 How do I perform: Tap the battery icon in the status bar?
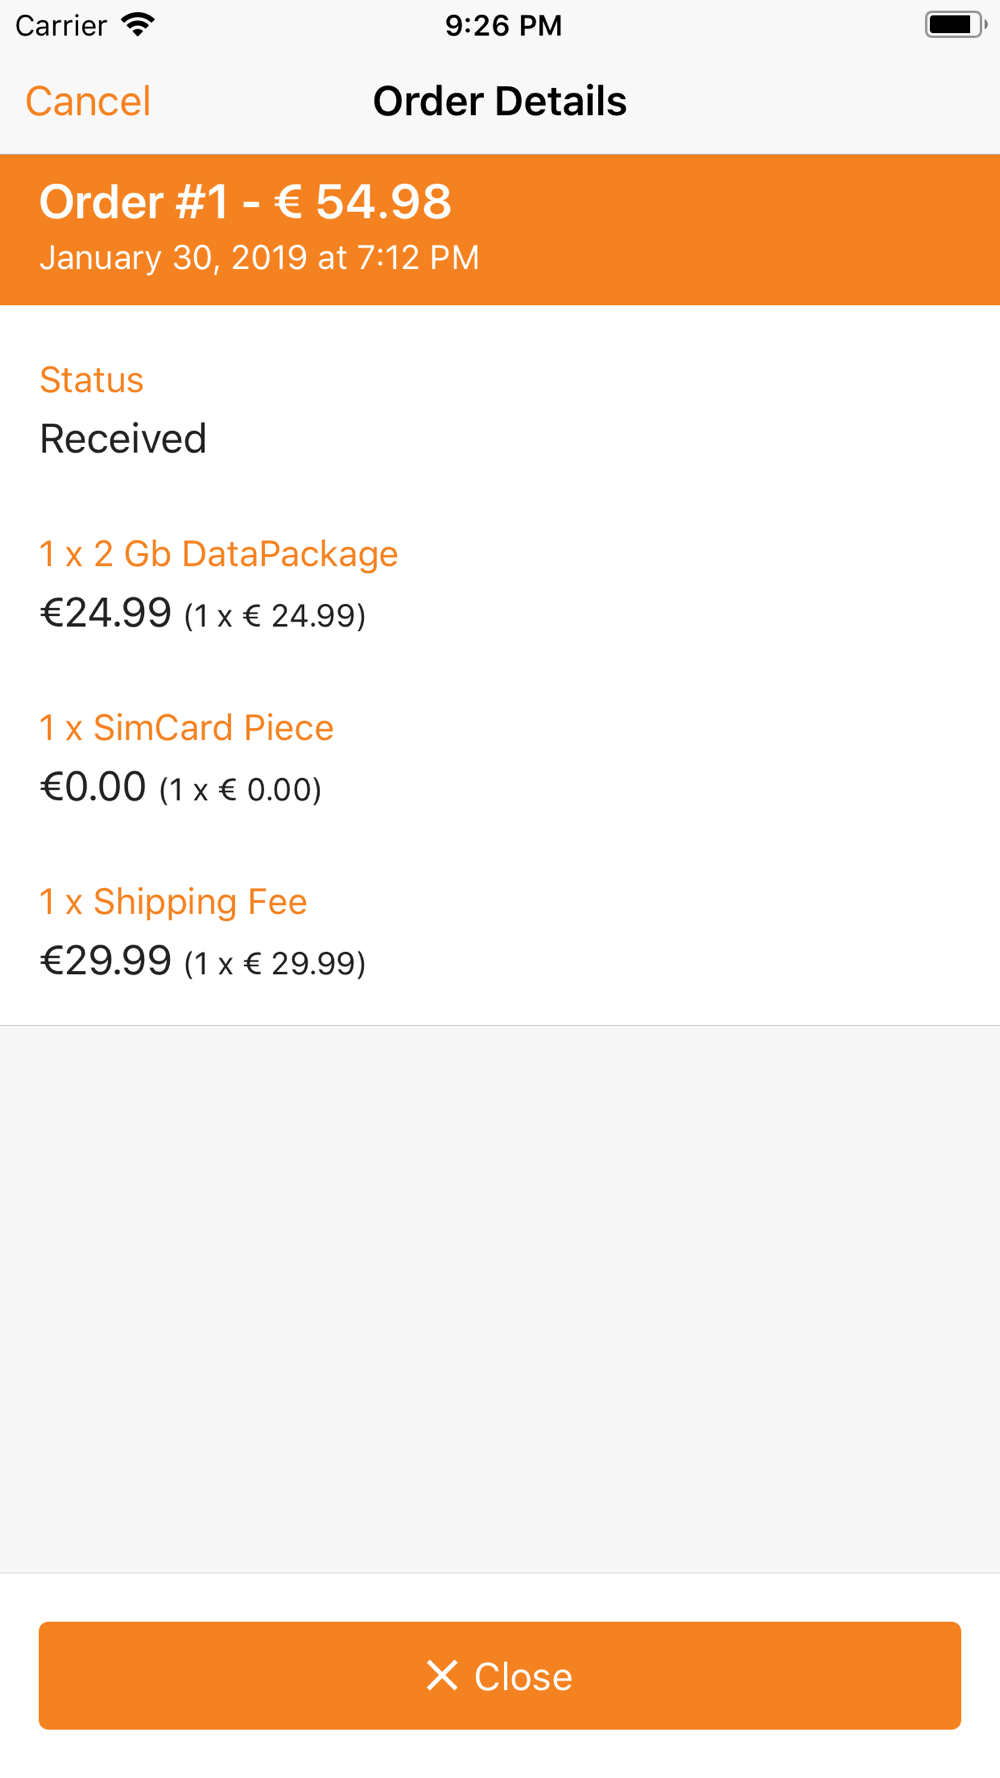click(x=955, y=25)
